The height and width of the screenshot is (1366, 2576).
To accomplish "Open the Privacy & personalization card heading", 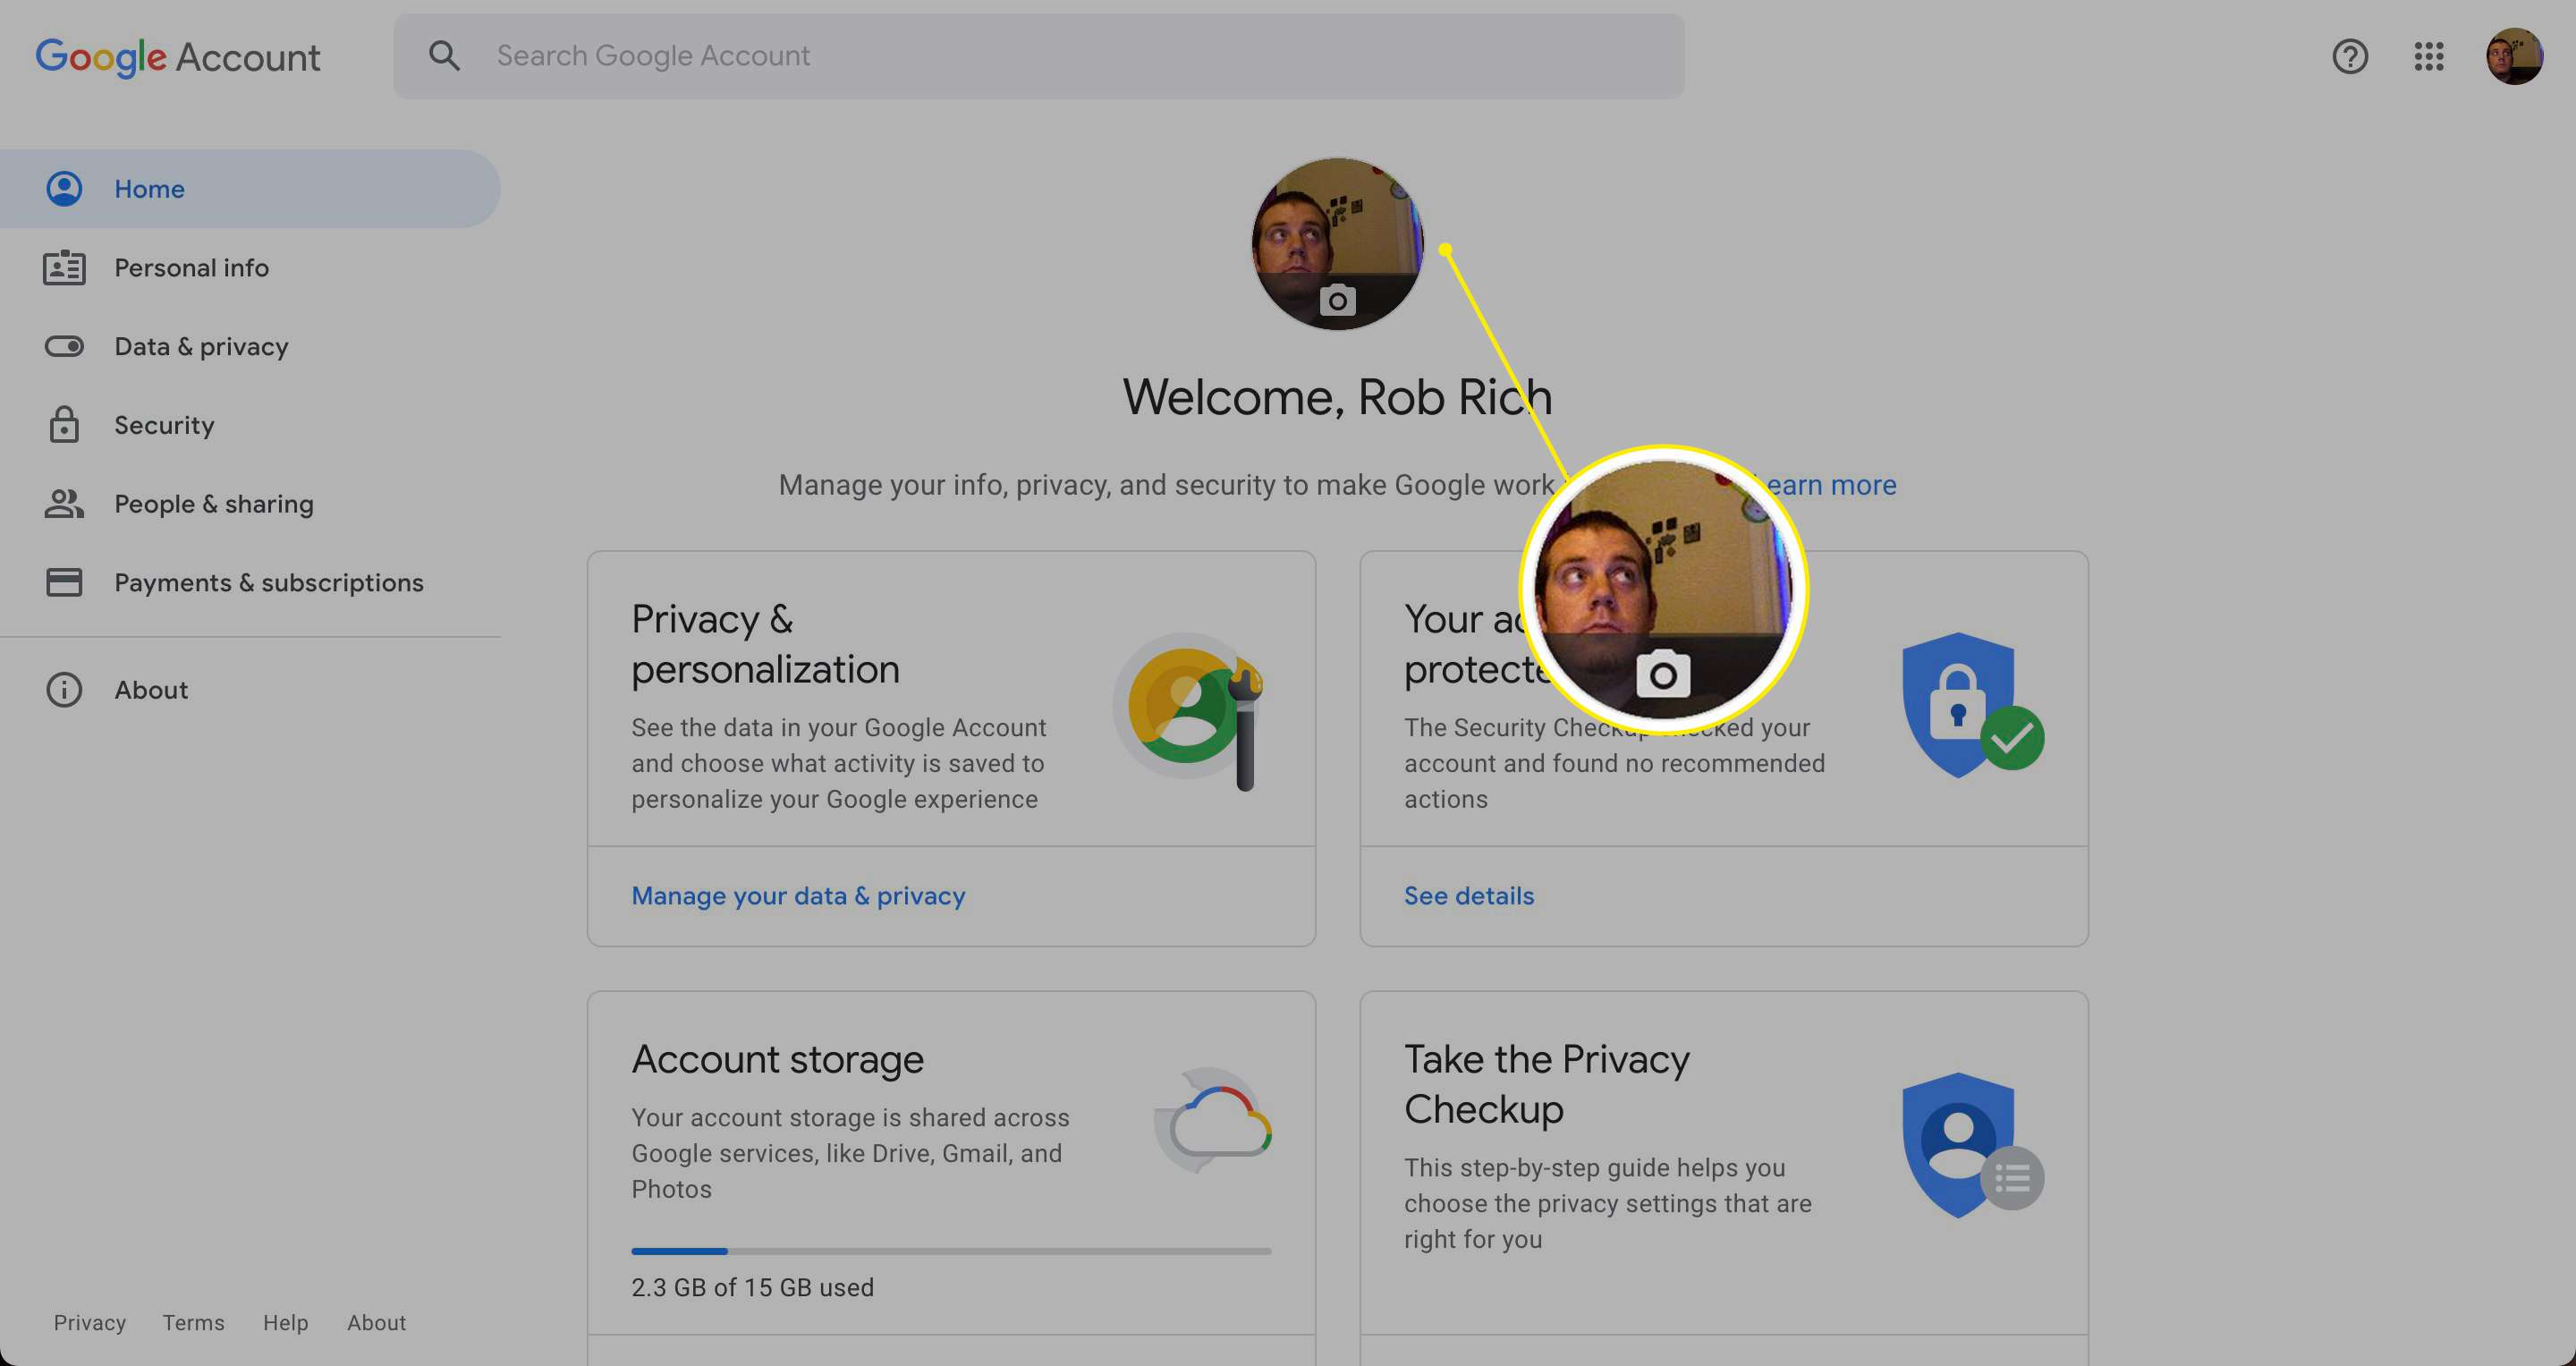I will point(765,644).
